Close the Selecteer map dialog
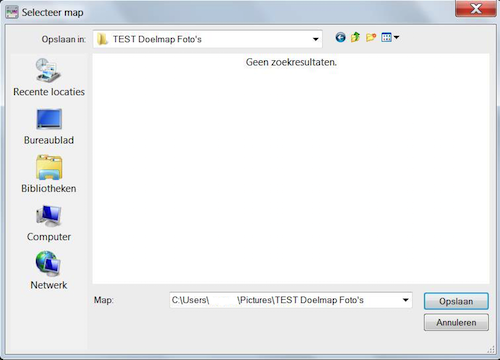Viewport: 500px width, 360px height. (476, 9)
